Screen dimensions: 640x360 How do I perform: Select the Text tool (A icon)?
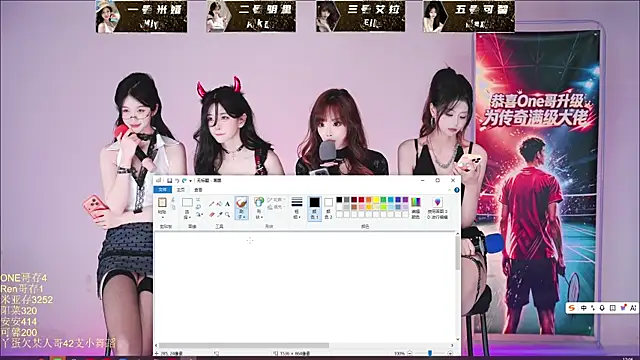(x=227, y=204)
